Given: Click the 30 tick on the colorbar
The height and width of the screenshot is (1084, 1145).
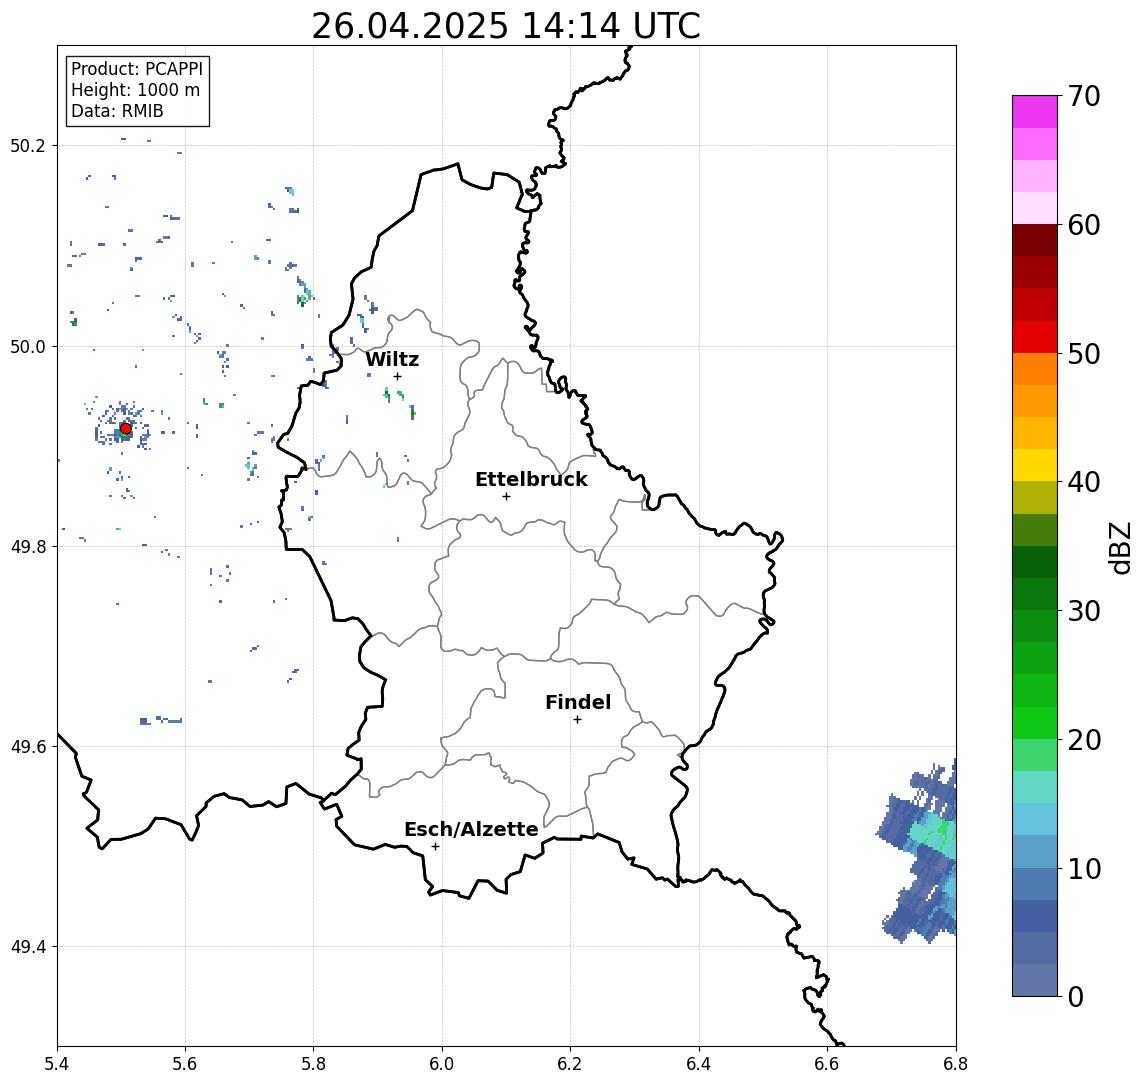Looking at the screenshot, I should click(x=1084, y=611).
